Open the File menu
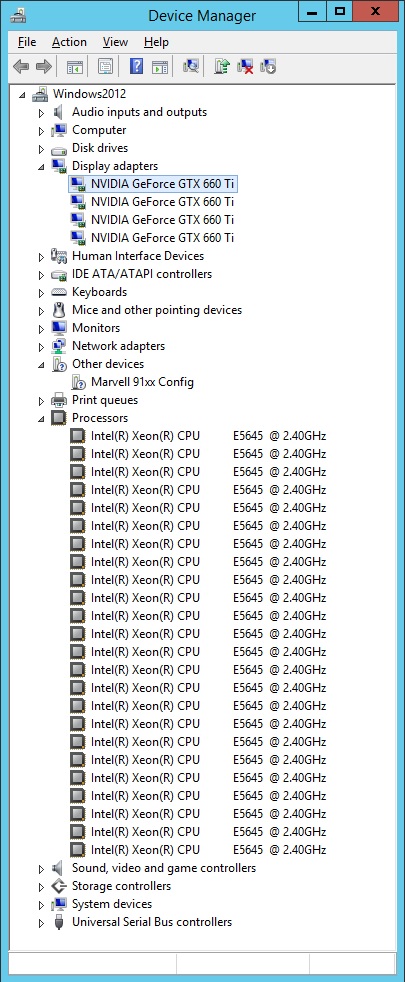This screenshot has width=405, height=982. coord(27,42)
